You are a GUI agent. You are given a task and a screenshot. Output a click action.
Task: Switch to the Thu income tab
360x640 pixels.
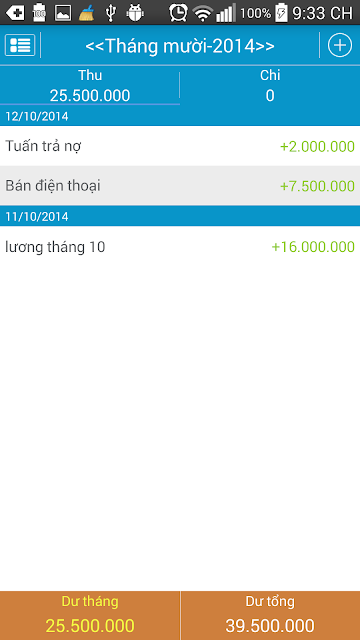tap(90, 85)
